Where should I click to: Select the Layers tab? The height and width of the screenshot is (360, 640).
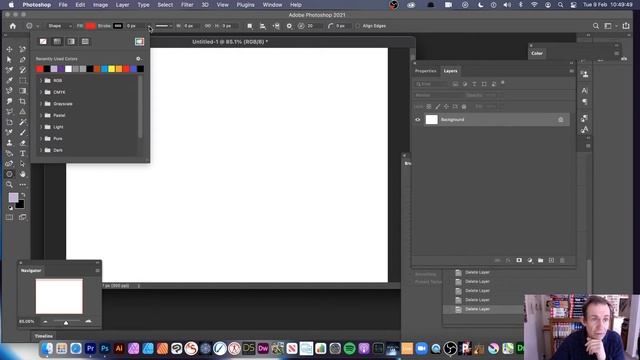point(451,71)
